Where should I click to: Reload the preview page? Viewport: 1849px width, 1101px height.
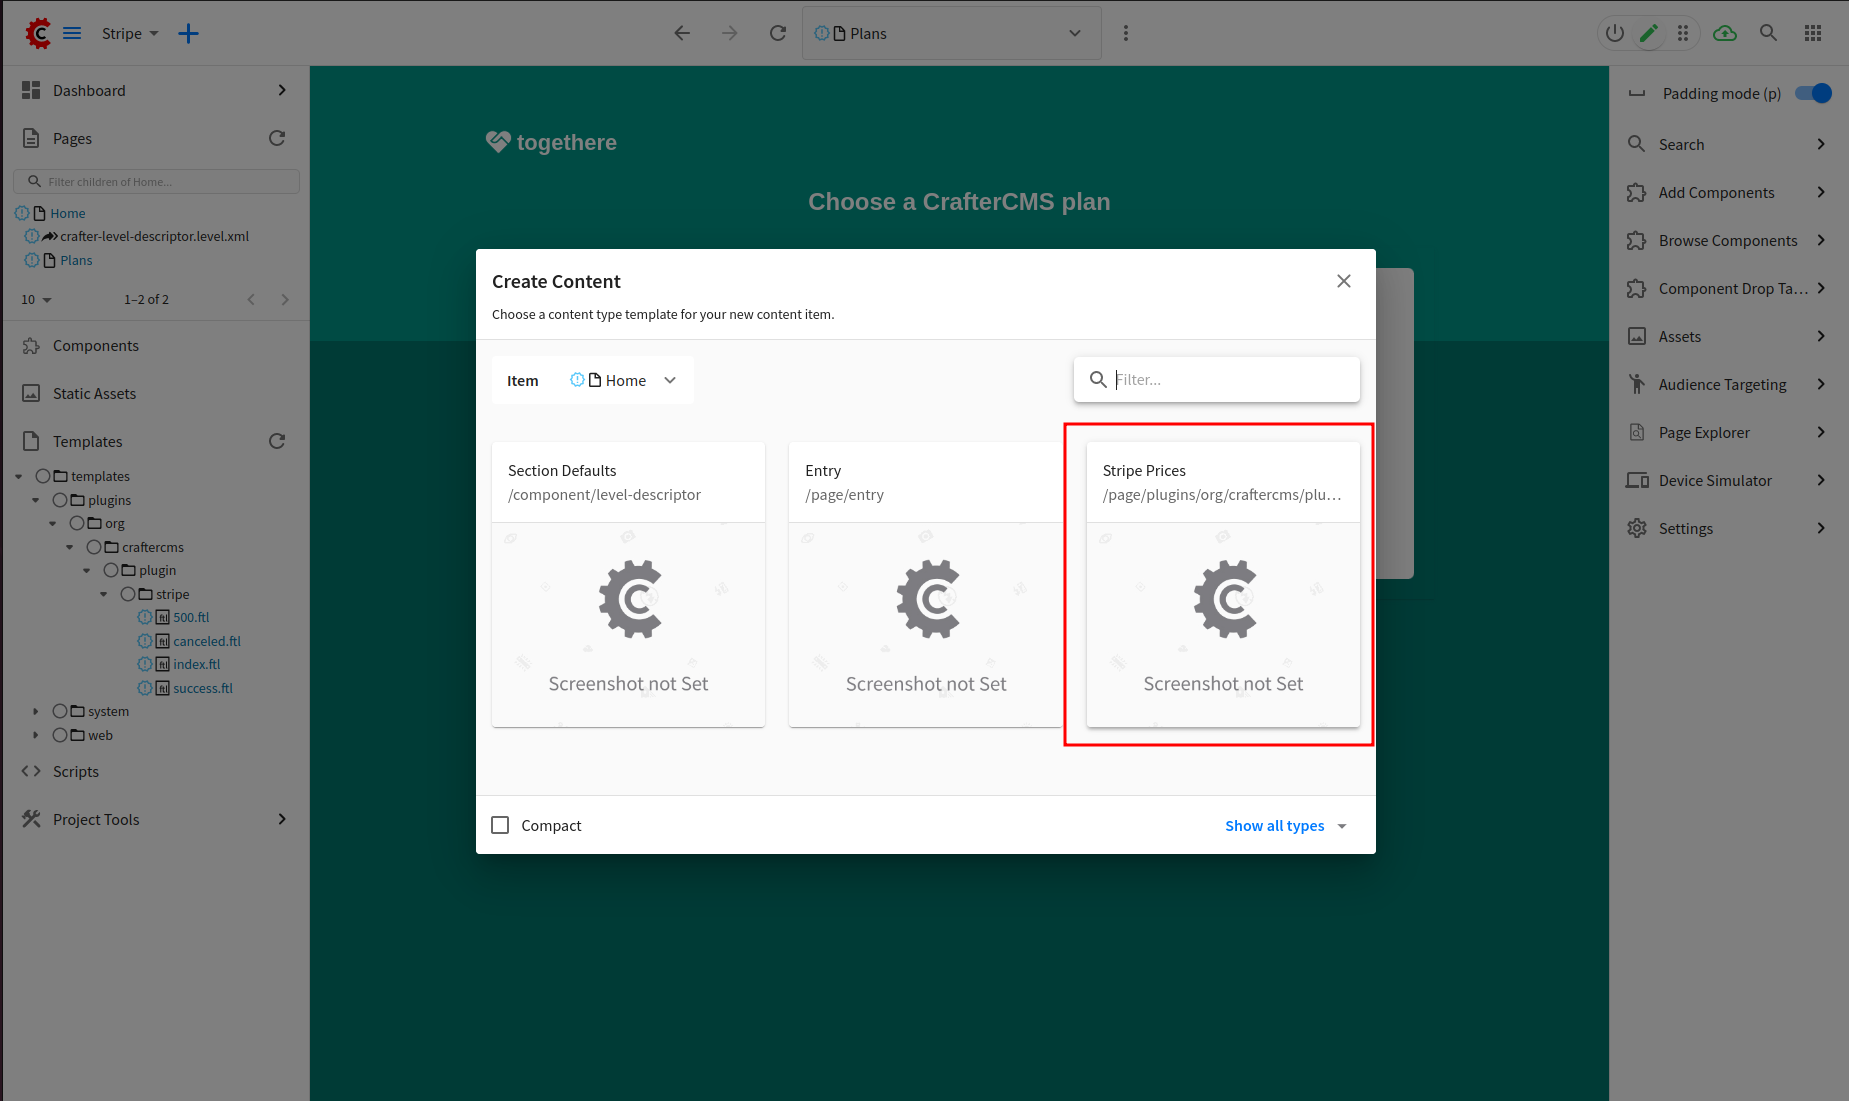pos(778,33)
